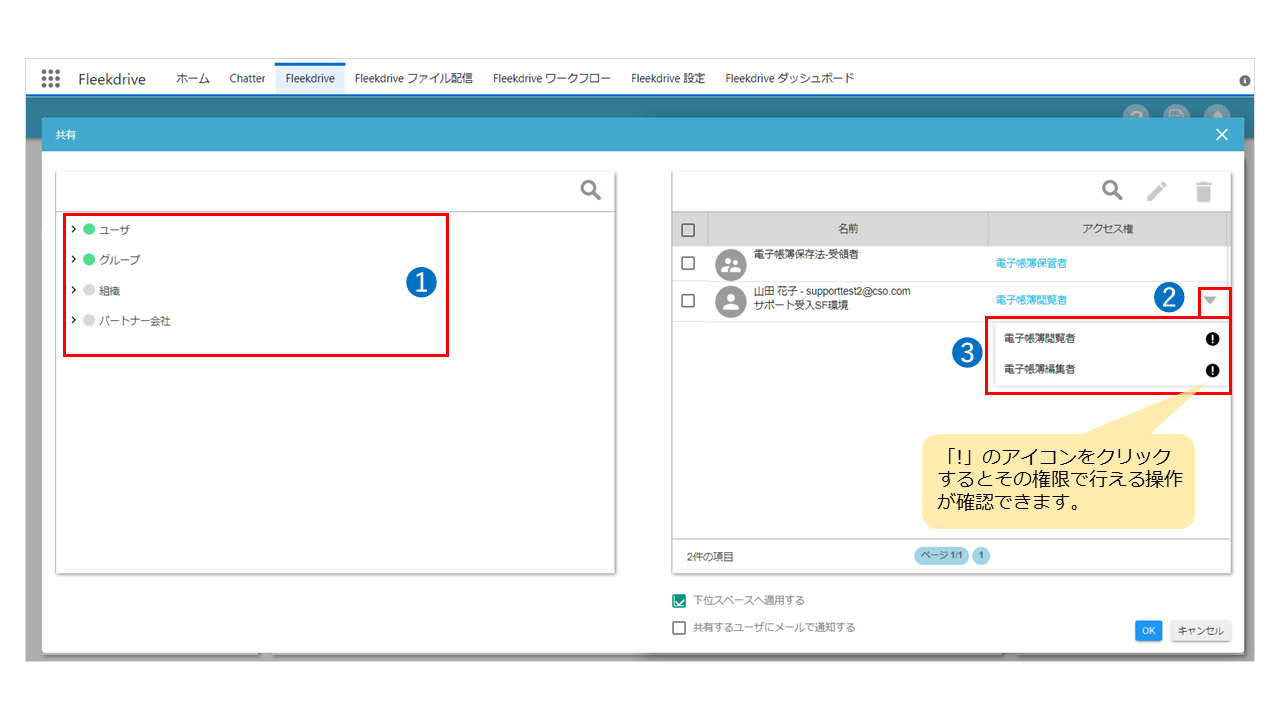Select 電子帳簿編集者 from dropdown list

click(x=1040, y=370)
